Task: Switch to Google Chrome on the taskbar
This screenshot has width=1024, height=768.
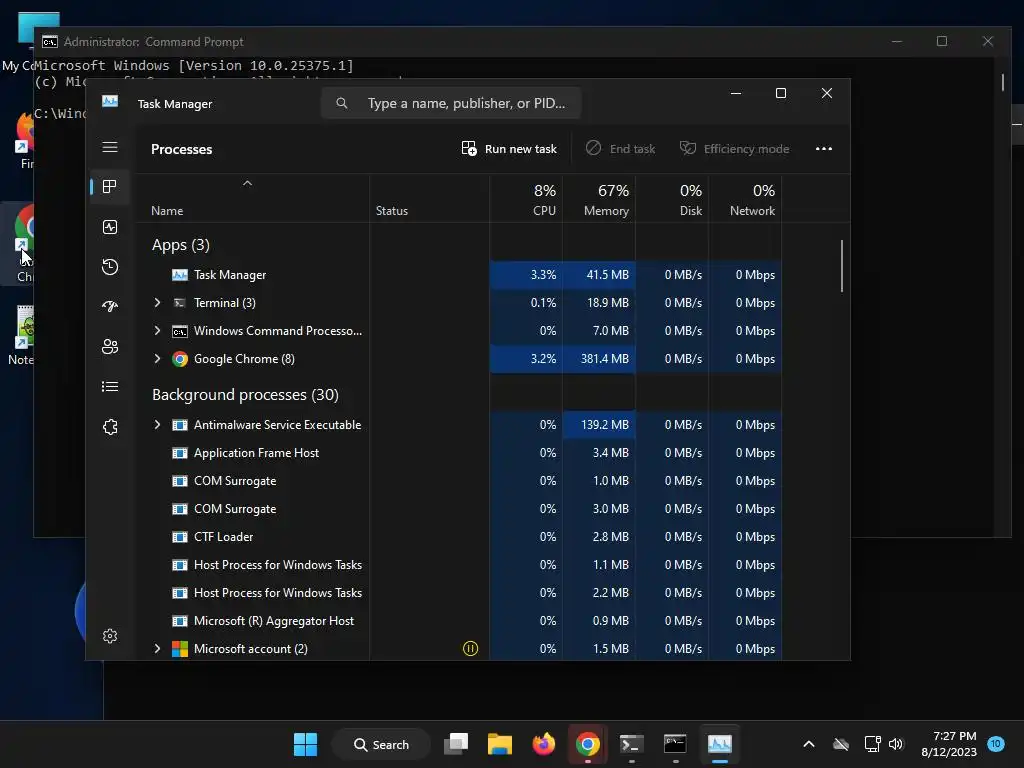Action: pyautogui.click(x=587, y=744)
